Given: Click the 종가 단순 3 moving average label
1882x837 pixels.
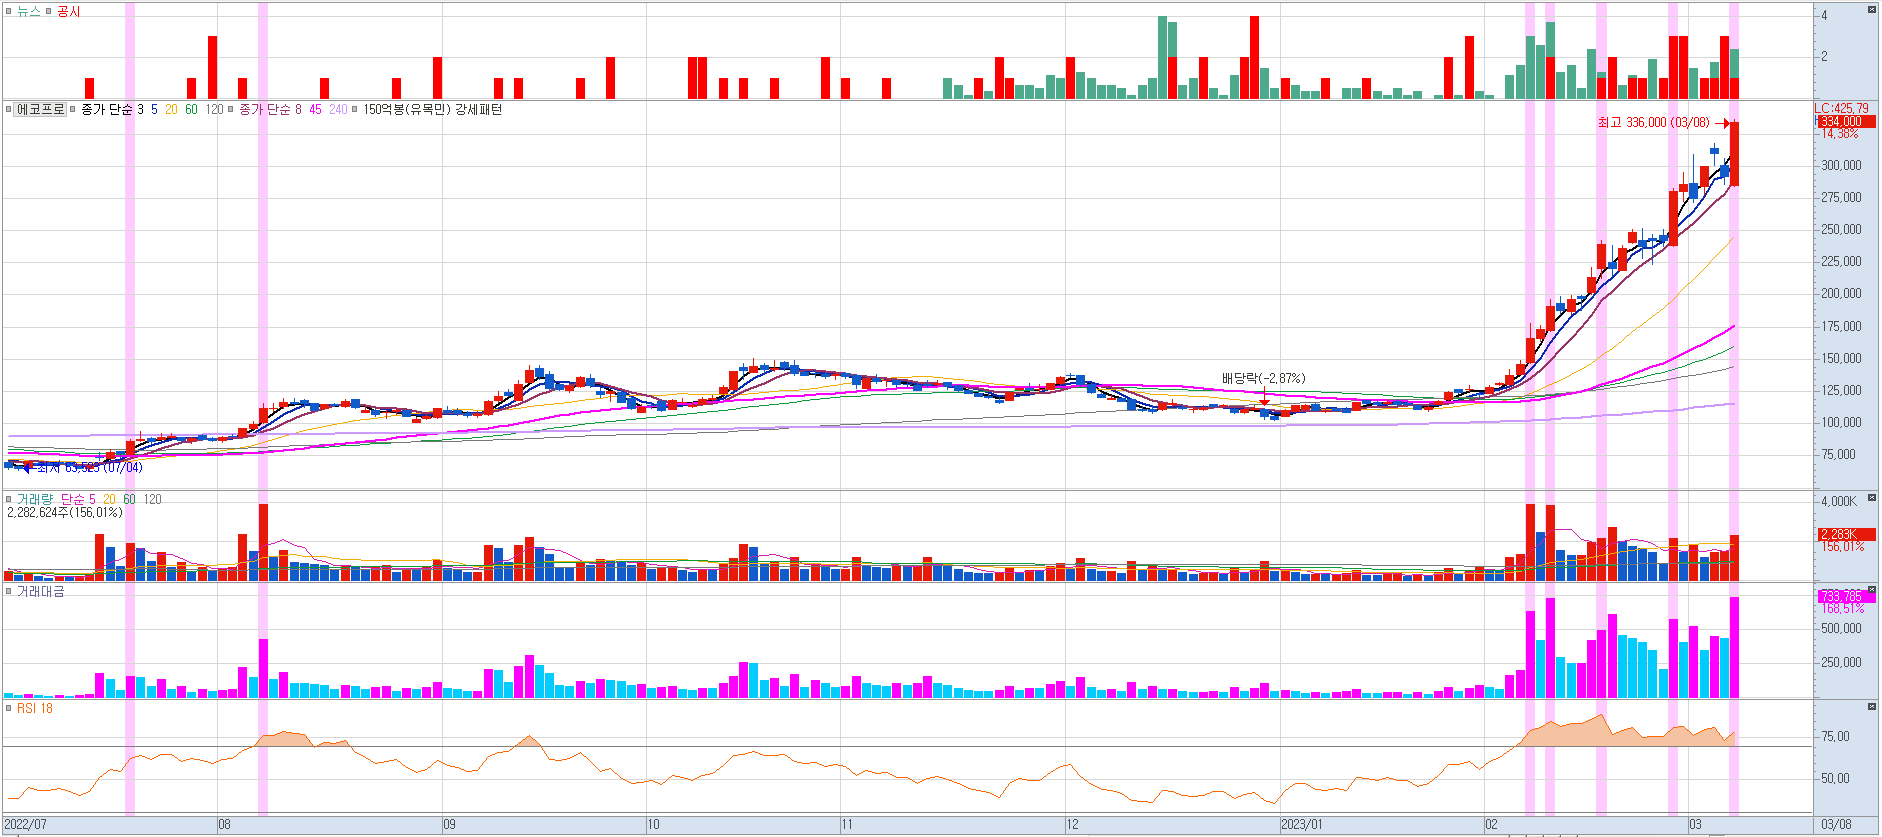Looking at the screenshot, I should [113, 110].
